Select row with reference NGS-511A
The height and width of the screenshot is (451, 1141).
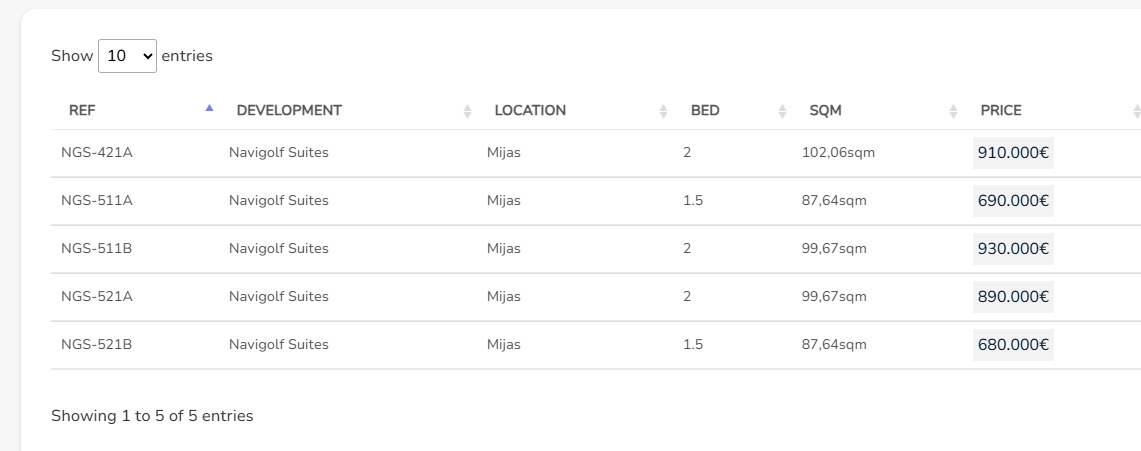coord(97,201)
